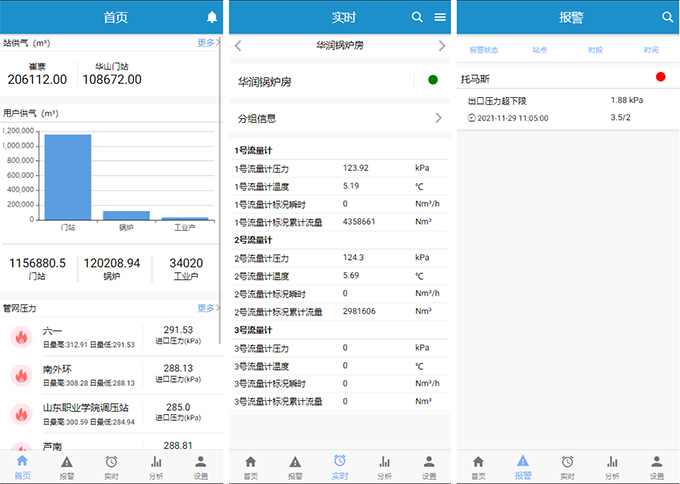680x484 pixels.
Task: Click the search icon in 报警 header
Action: 667,17
